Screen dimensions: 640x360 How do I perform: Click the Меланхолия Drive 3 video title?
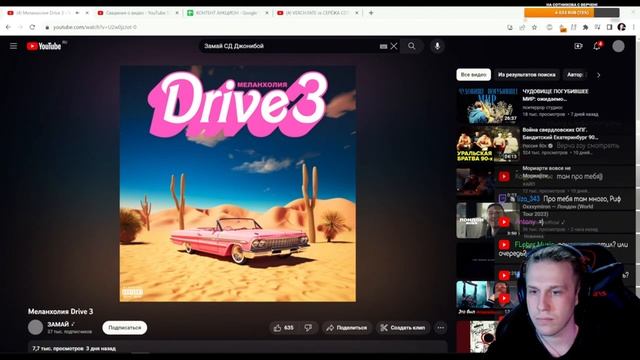pyautogui.click(x=60, y=311)
